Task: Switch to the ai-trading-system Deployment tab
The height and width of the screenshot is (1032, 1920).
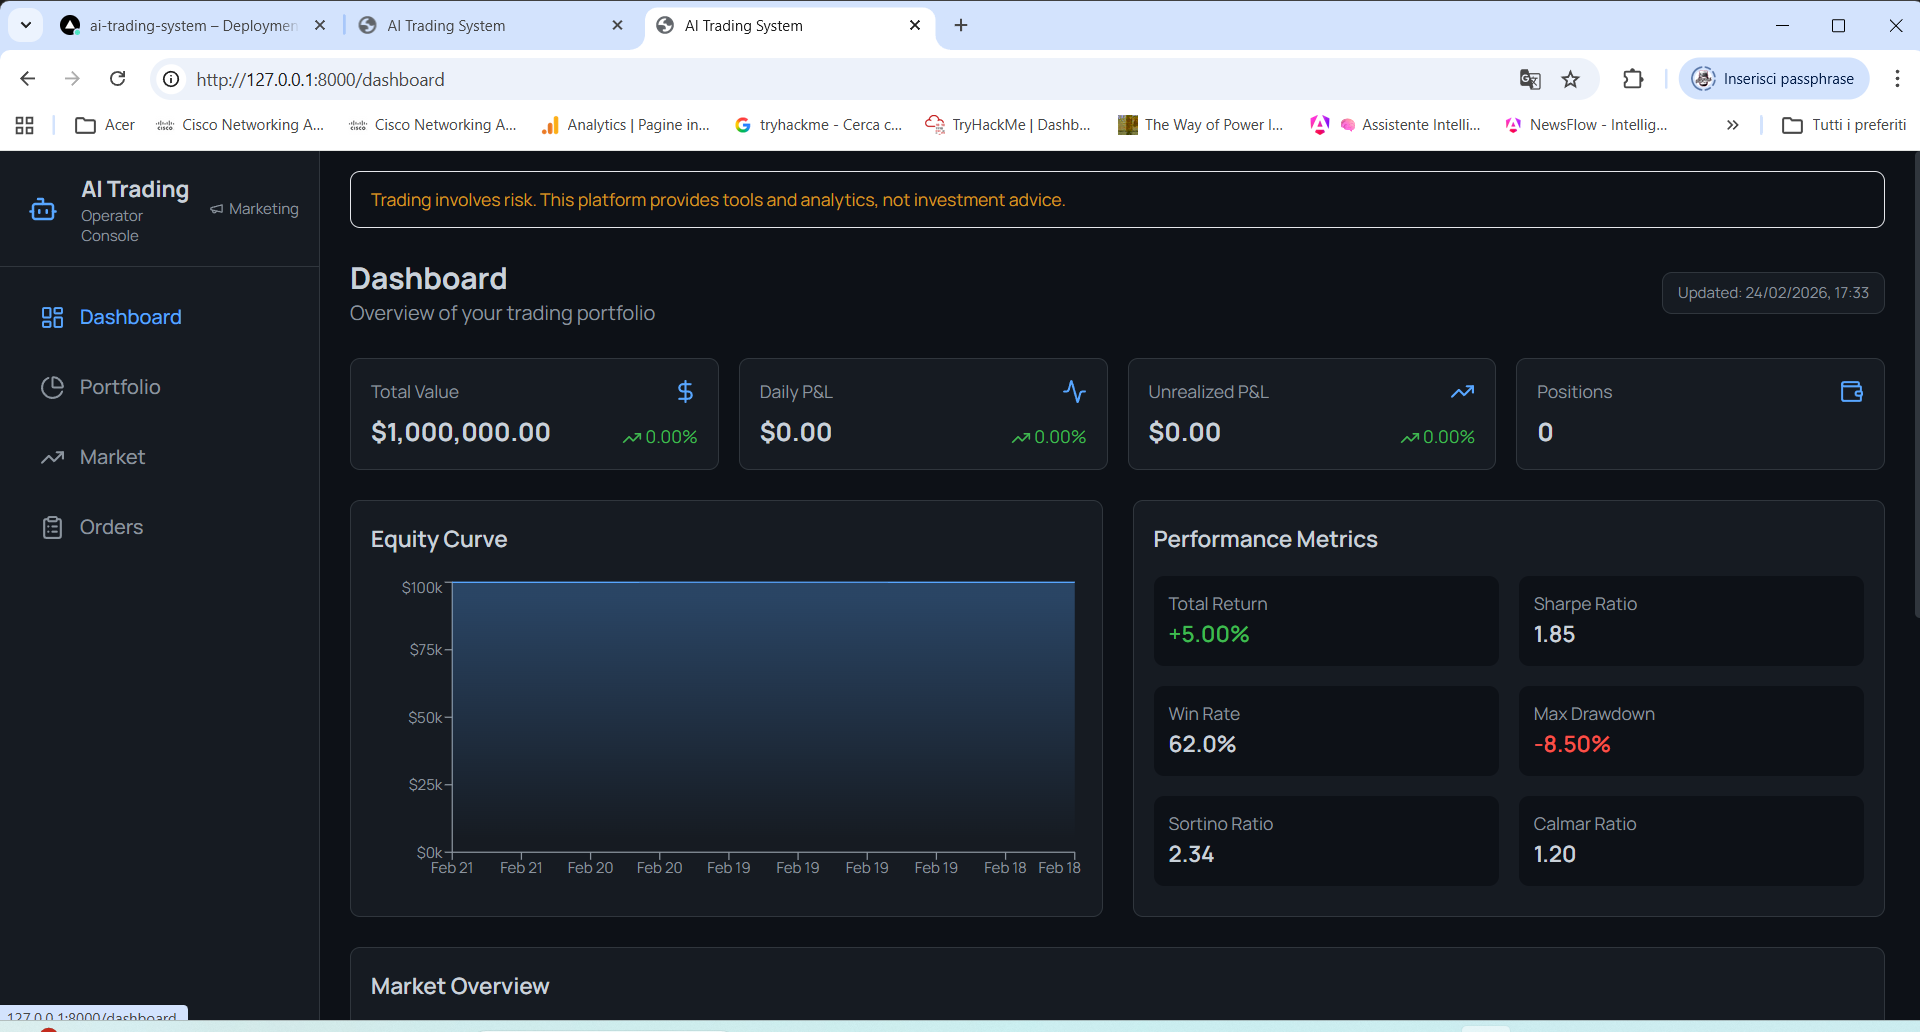Action: 180,25
